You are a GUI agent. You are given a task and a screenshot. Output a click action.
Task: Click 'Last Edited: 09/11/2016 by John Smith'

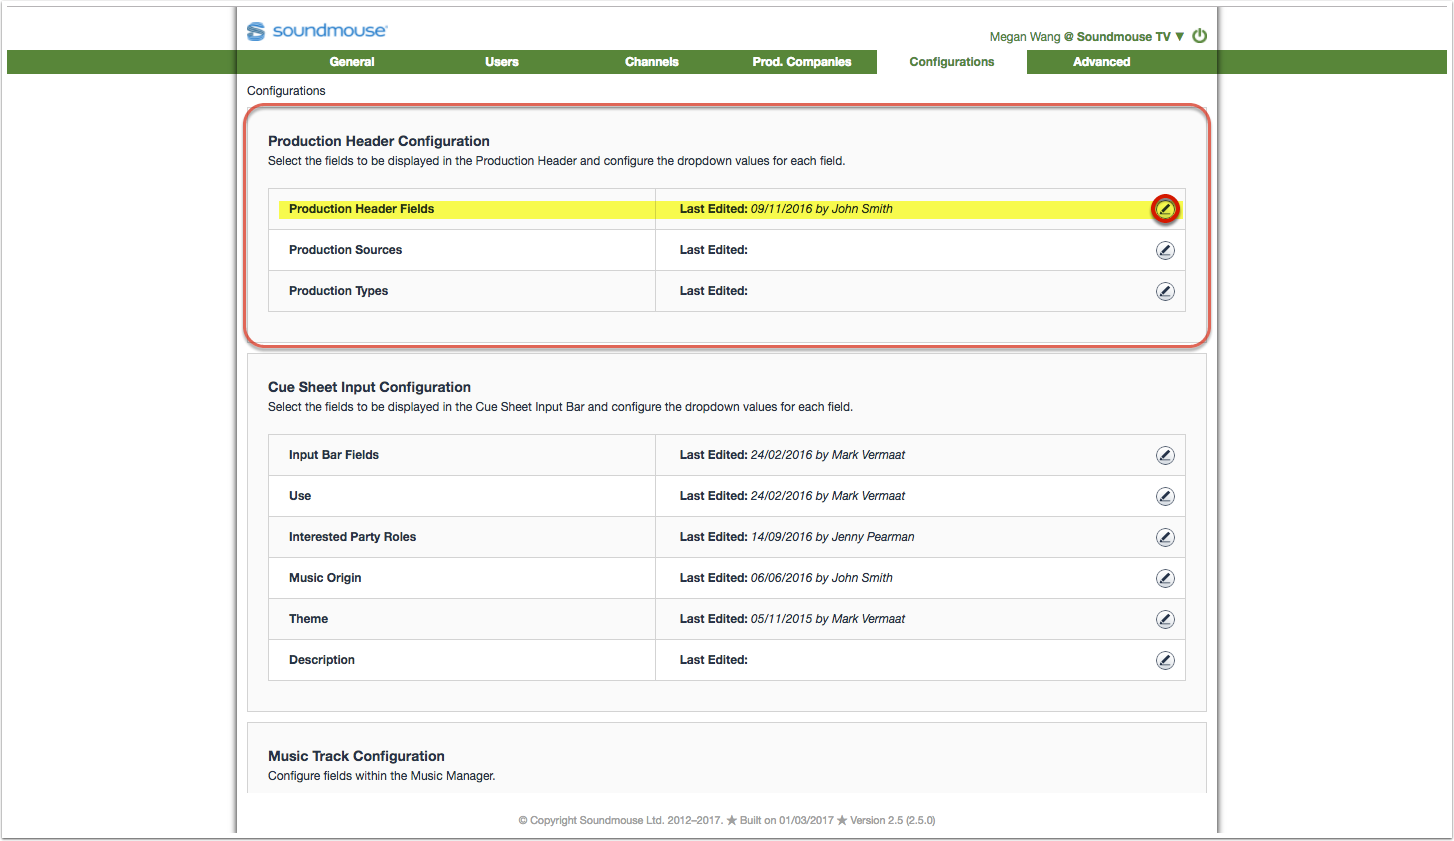[786, 209]
